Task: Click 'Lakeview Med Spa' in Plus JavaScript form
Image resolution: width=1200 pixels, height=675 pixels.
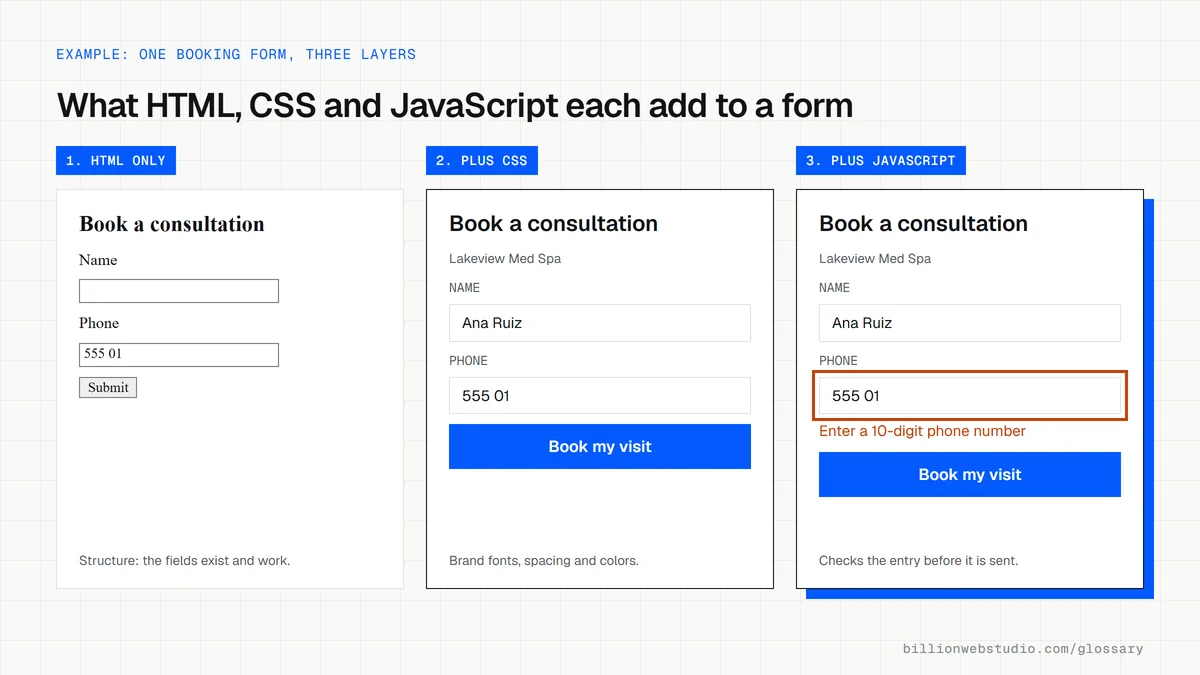Action: click(x=875, y=259)
